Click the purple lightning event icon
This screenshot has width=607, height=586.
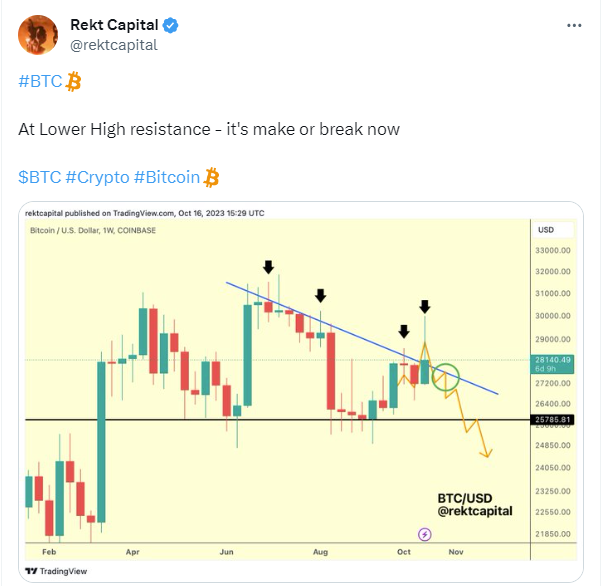tap(424, 535)
